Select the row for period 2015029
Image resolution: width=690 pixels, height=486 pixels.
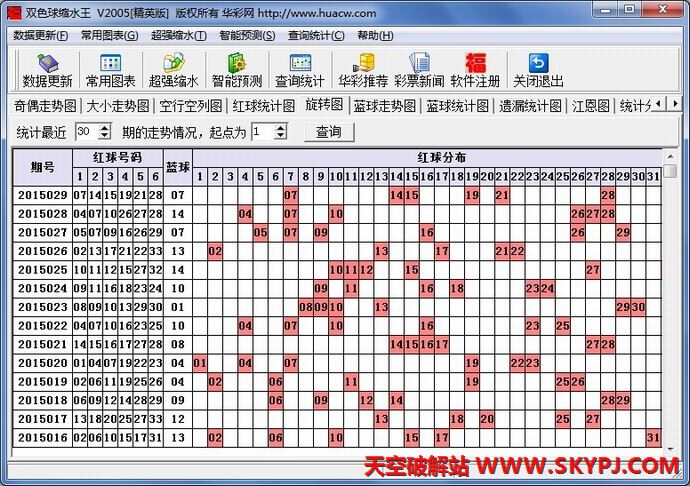click(x=42, y=195)
